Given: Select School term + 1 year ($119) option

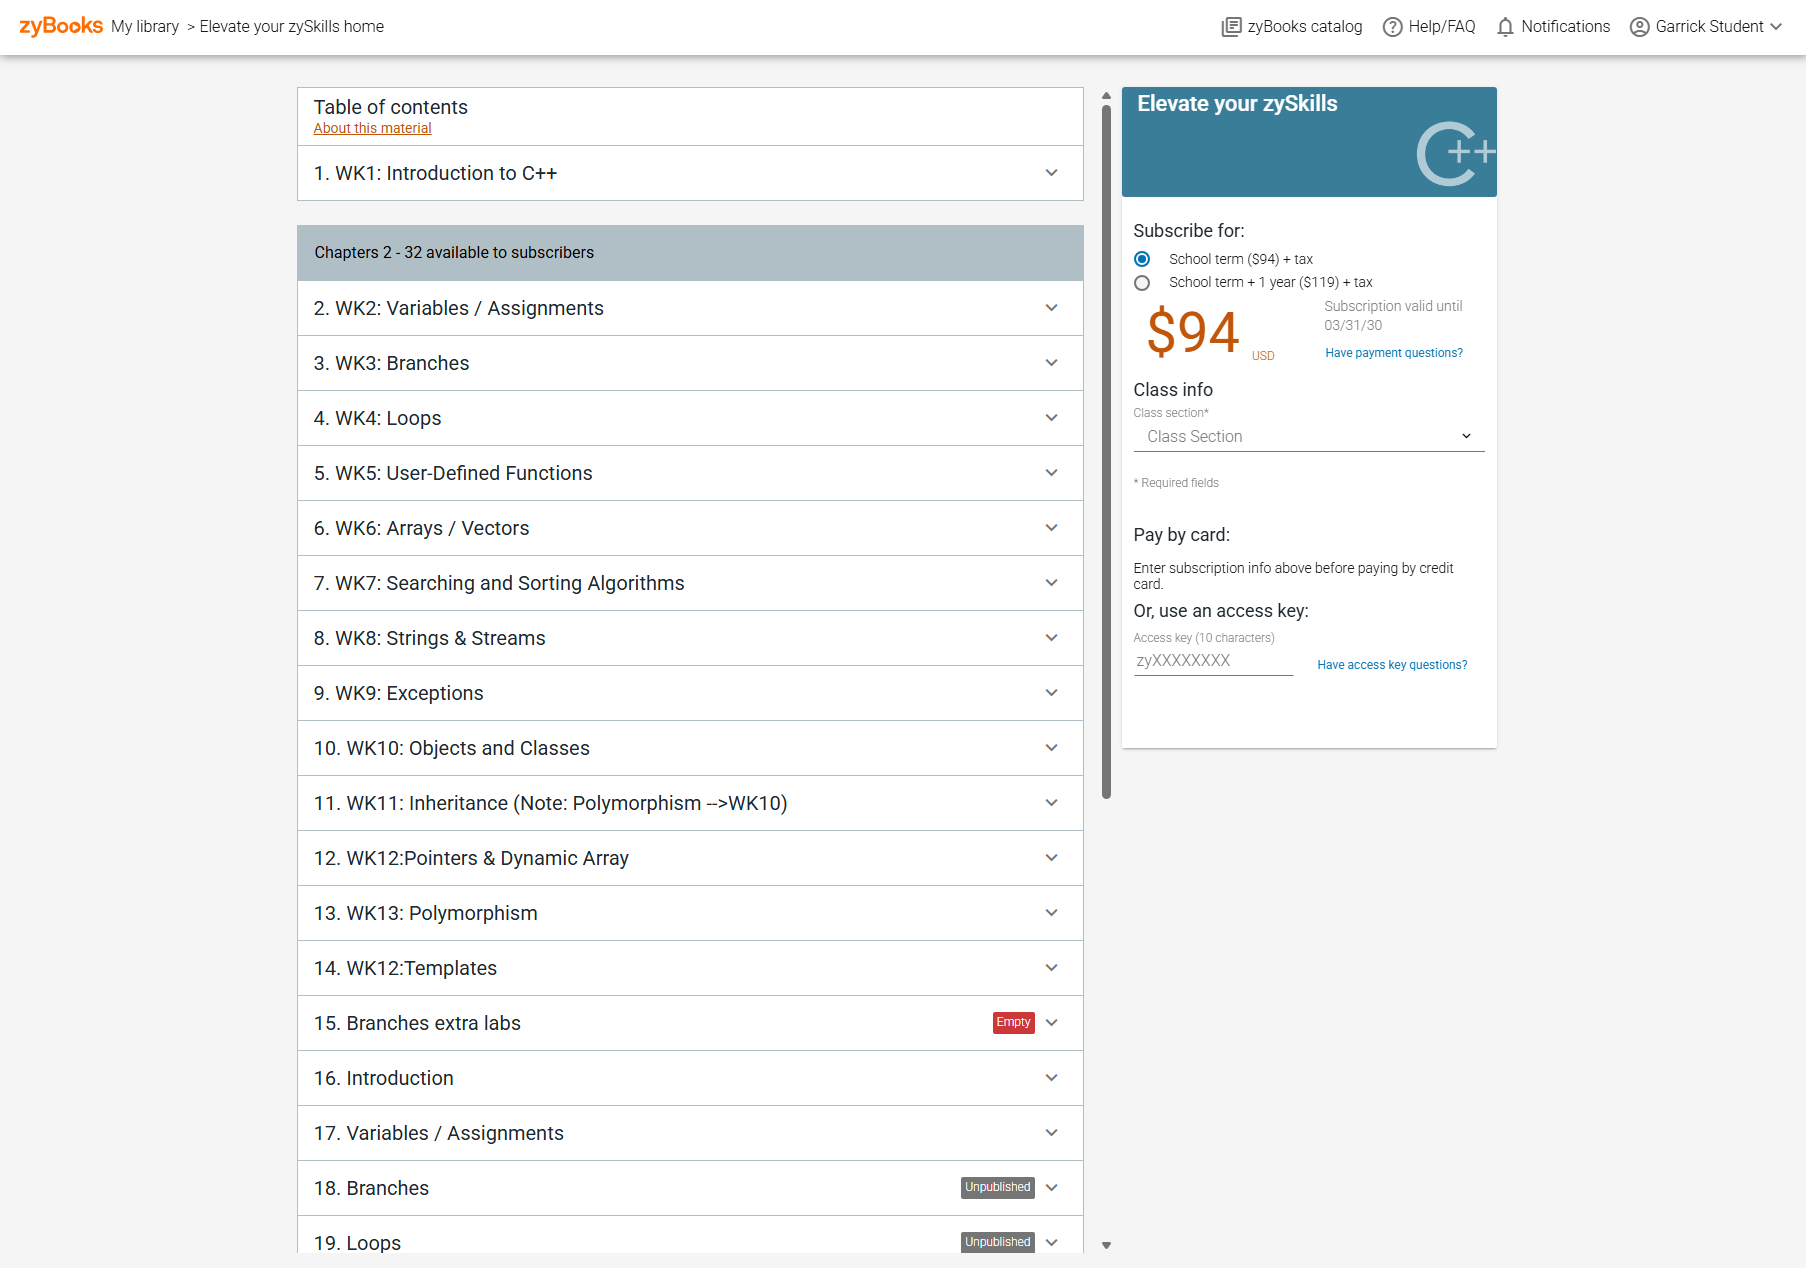Looking at the screenshot, I should point(1142,283).
